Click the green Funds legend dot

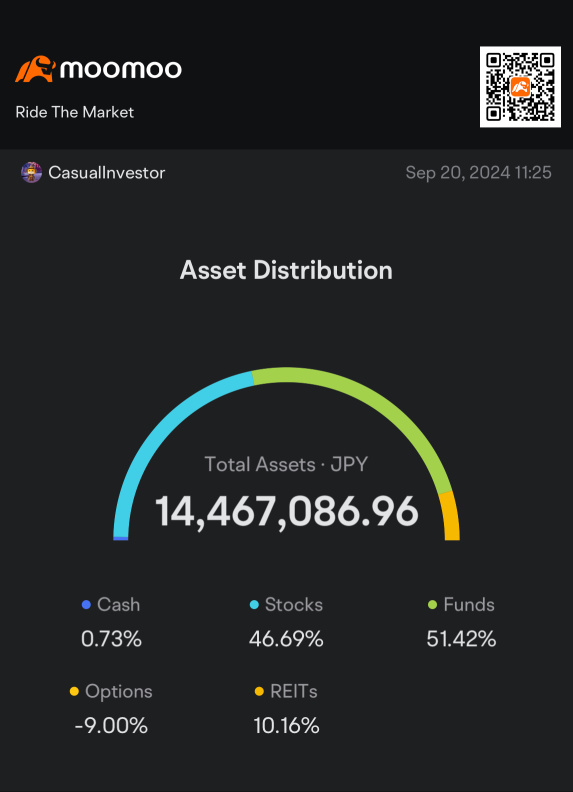coord(433,605)
